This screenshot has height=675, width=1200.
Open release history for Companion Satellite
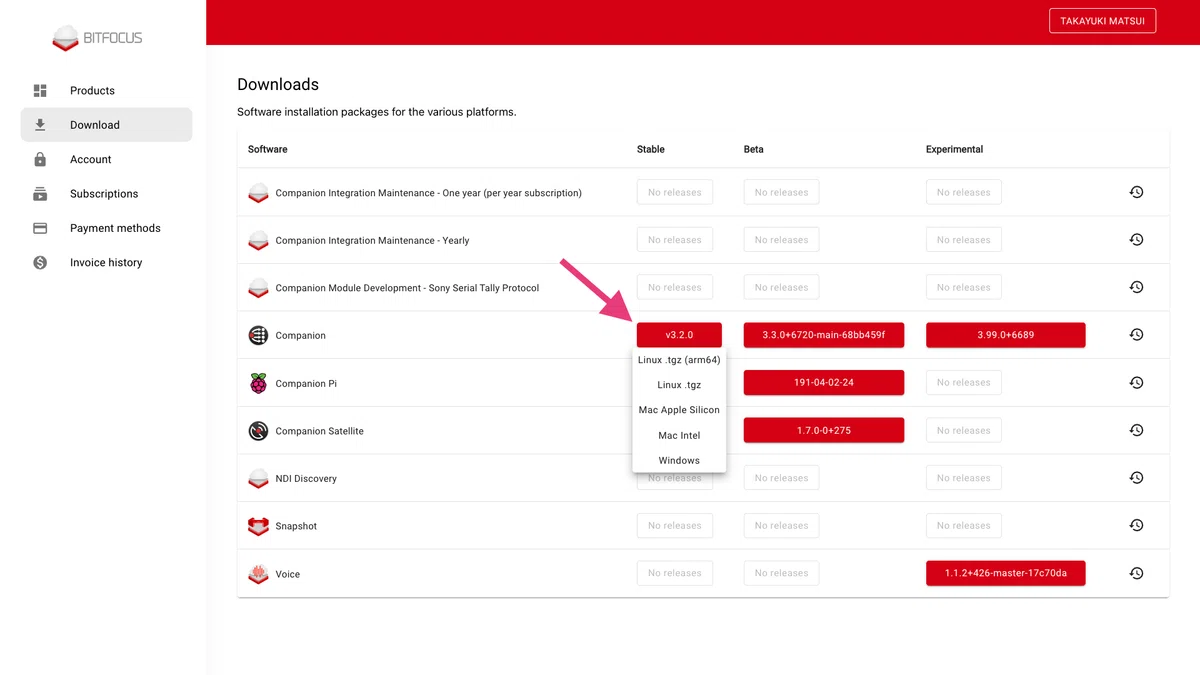(1136, 431)
